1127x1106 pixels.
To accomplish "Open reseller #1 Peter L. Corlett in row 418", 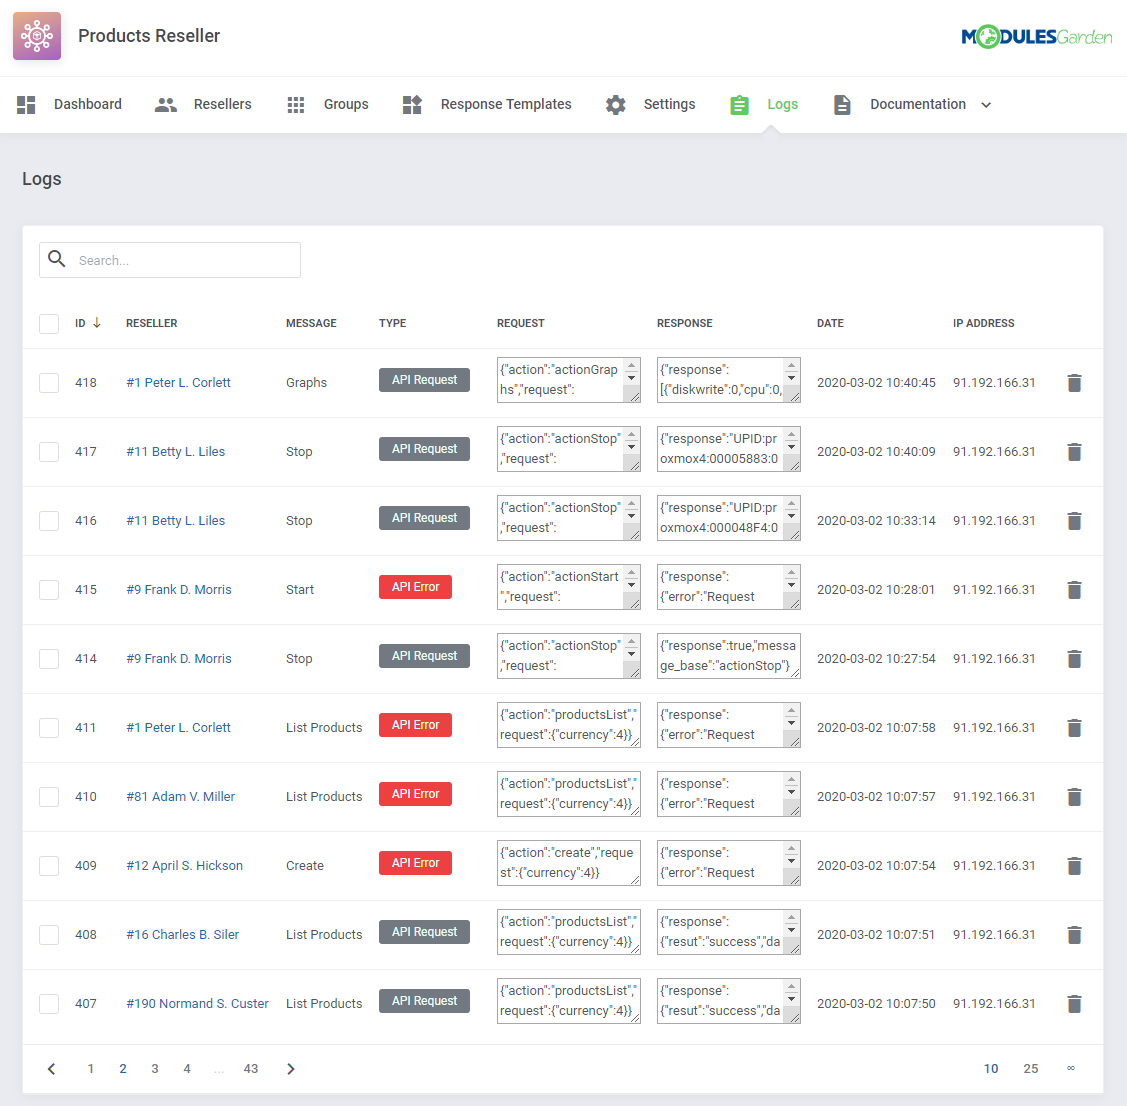I will pos(178,383).
